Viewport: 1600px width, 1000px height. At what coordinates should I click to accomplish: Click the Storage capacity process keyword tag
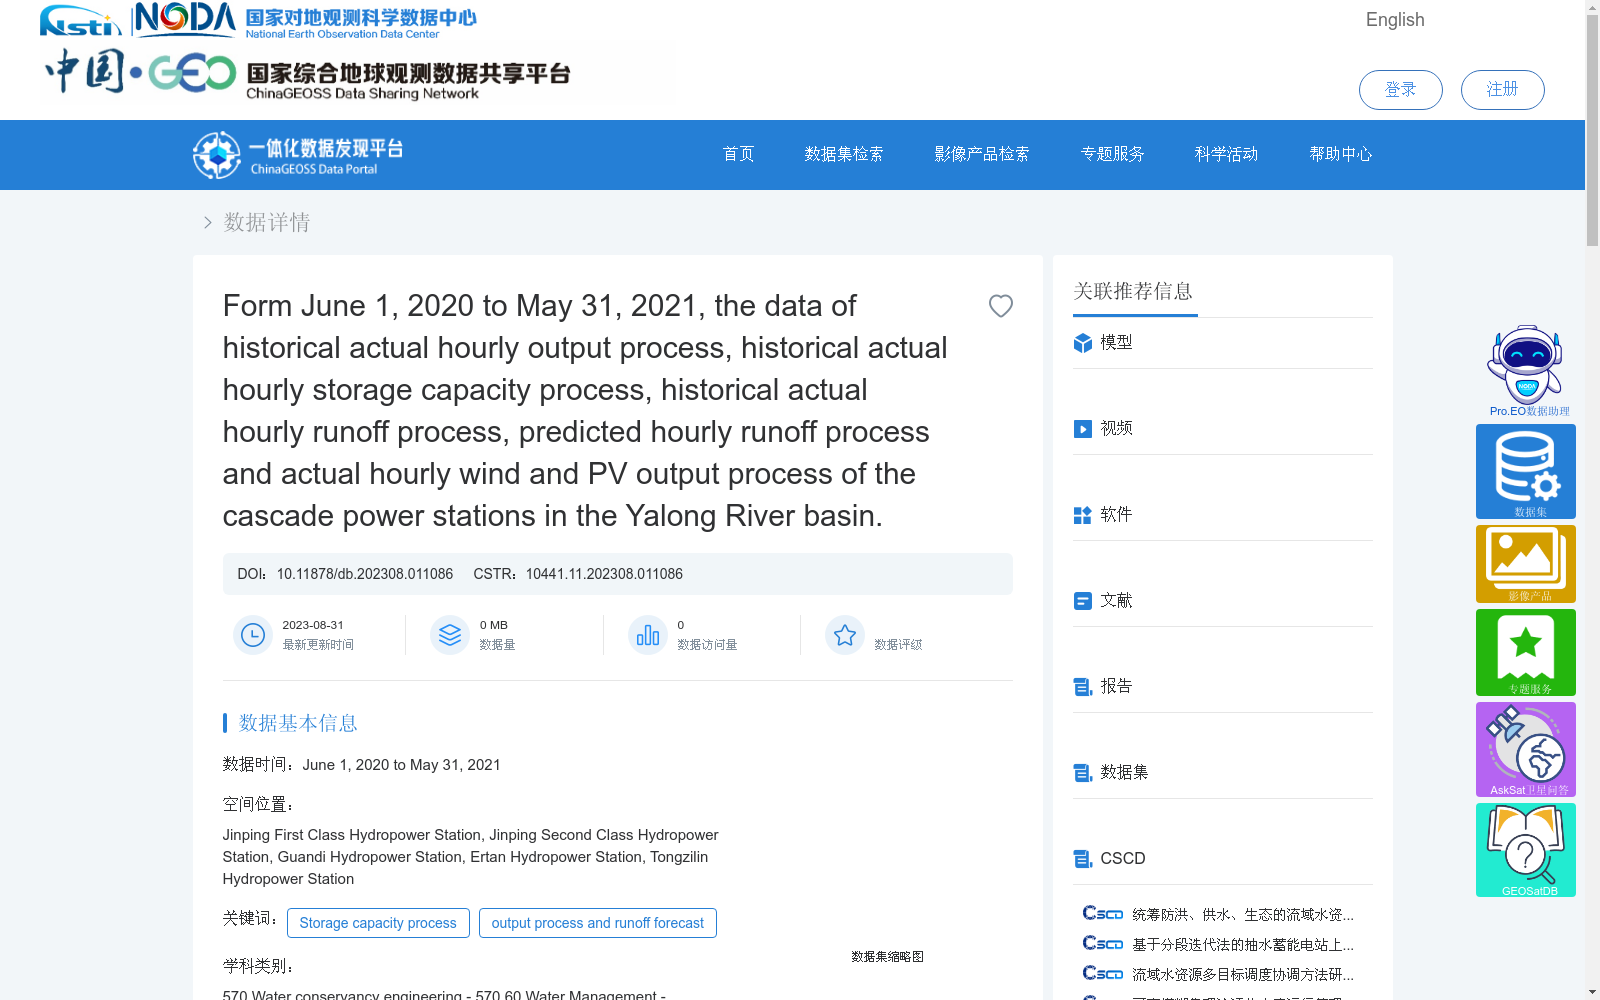(x=378, y=923)
